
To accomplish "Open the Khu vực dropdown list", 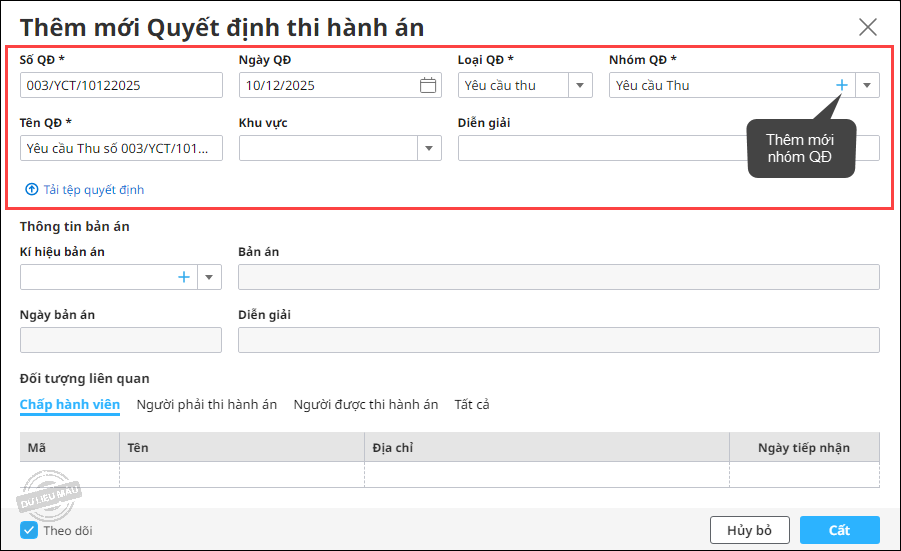I will (x=429, y=148).
